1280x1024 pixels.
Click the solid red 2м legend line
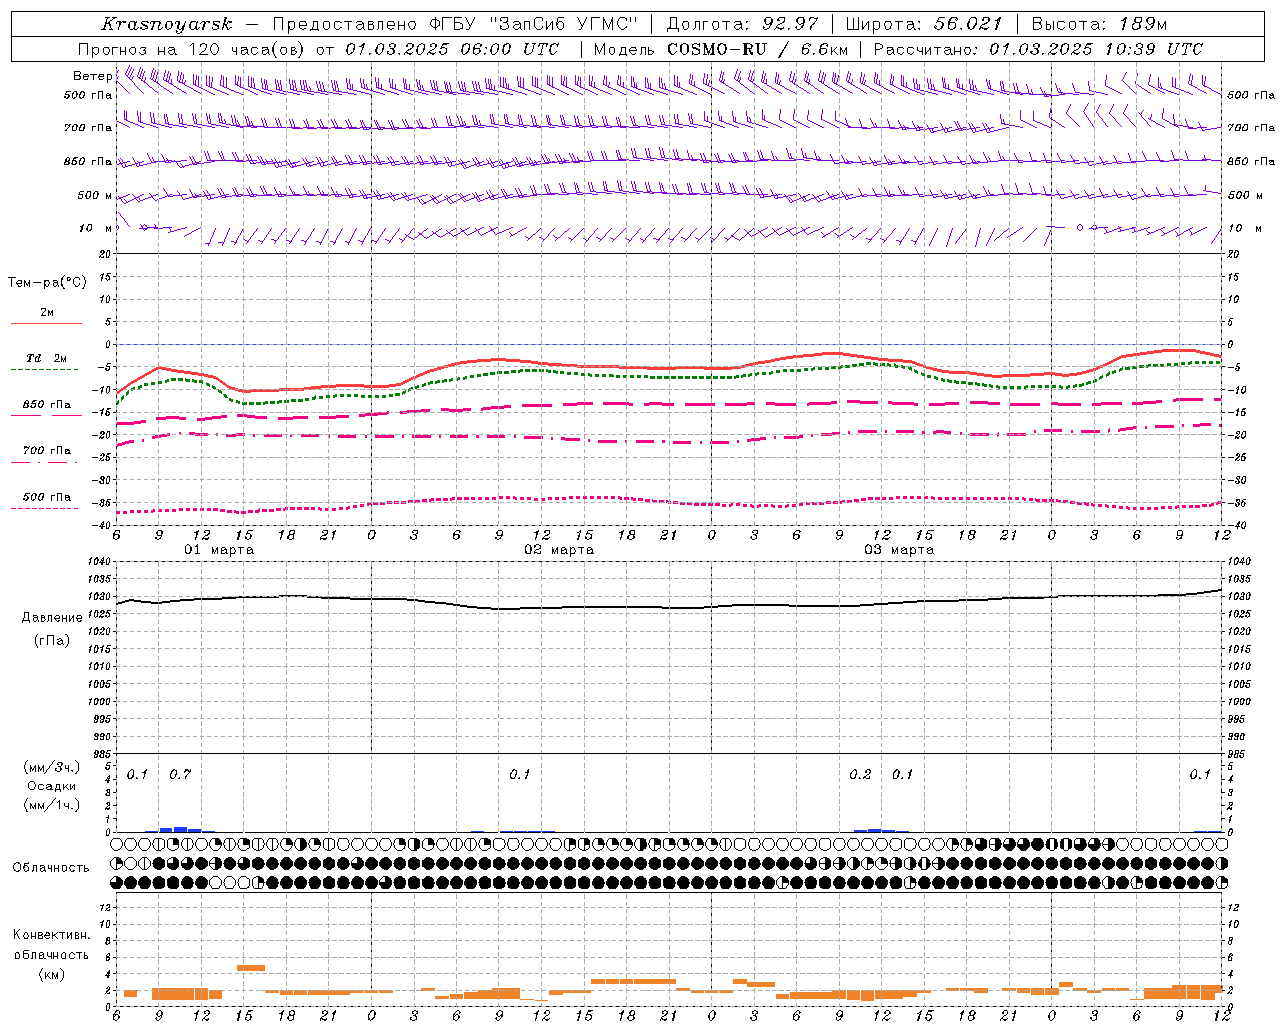pos(46,324)
